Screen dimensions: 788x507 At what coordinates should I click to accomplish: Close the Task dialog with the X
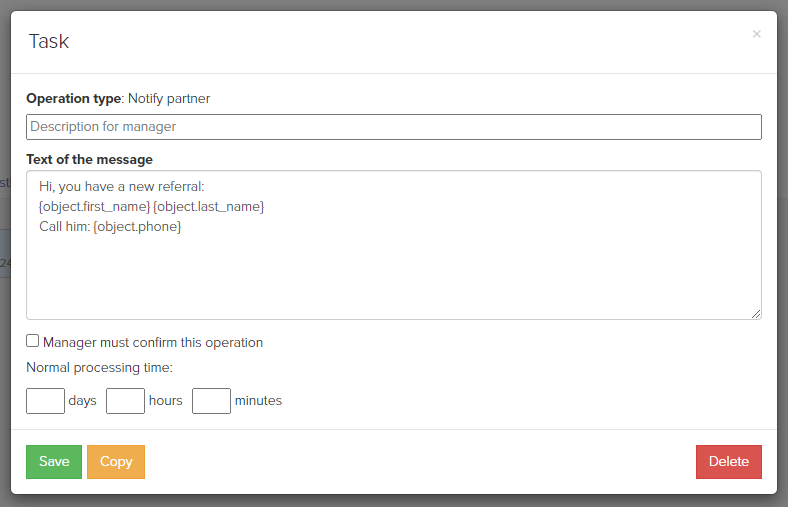(756, 34)
